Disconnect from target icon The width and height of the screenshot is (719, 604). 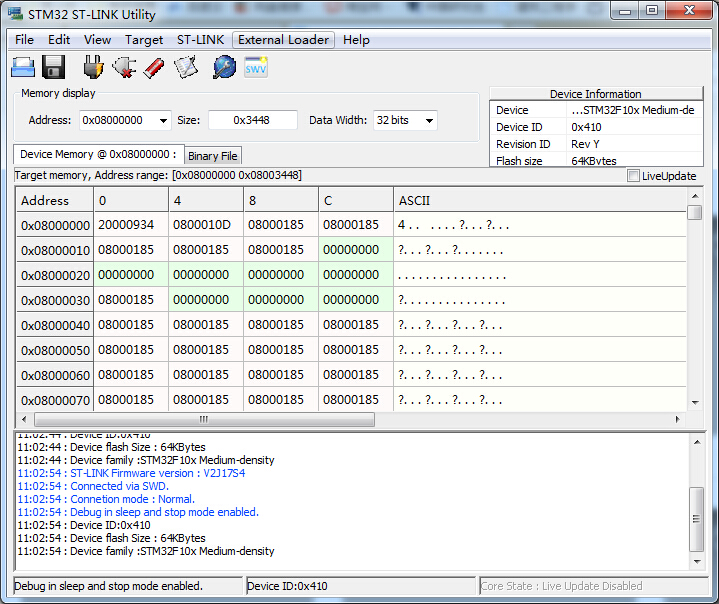click(124, 67)
